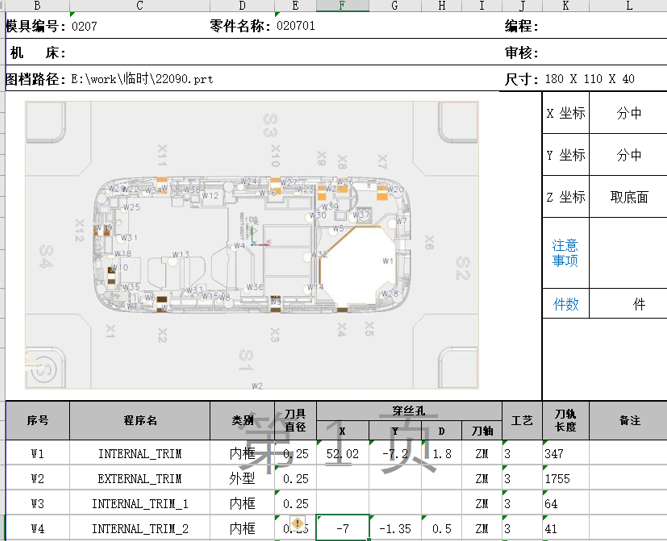Select column K header
The height and width of the screenshot is (541, 667).
pos(566,6)
